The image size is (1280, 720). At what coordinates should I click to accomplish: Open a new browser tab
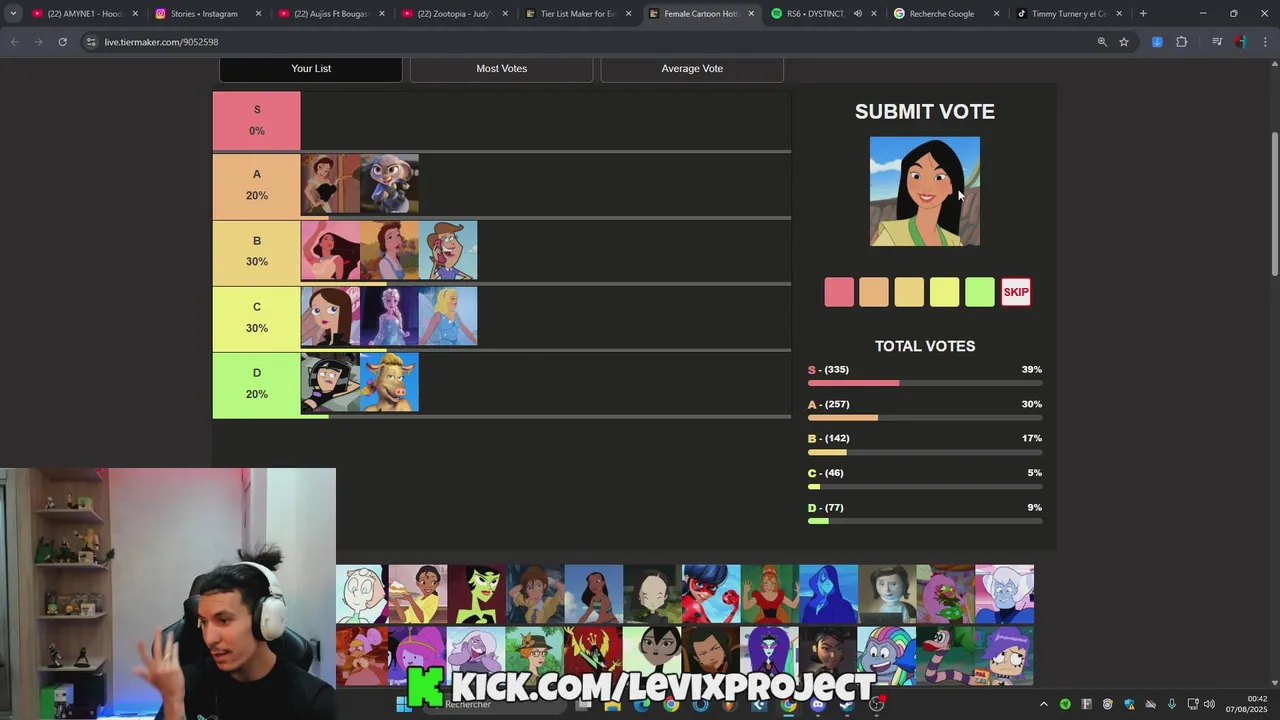click(1143, 14)
